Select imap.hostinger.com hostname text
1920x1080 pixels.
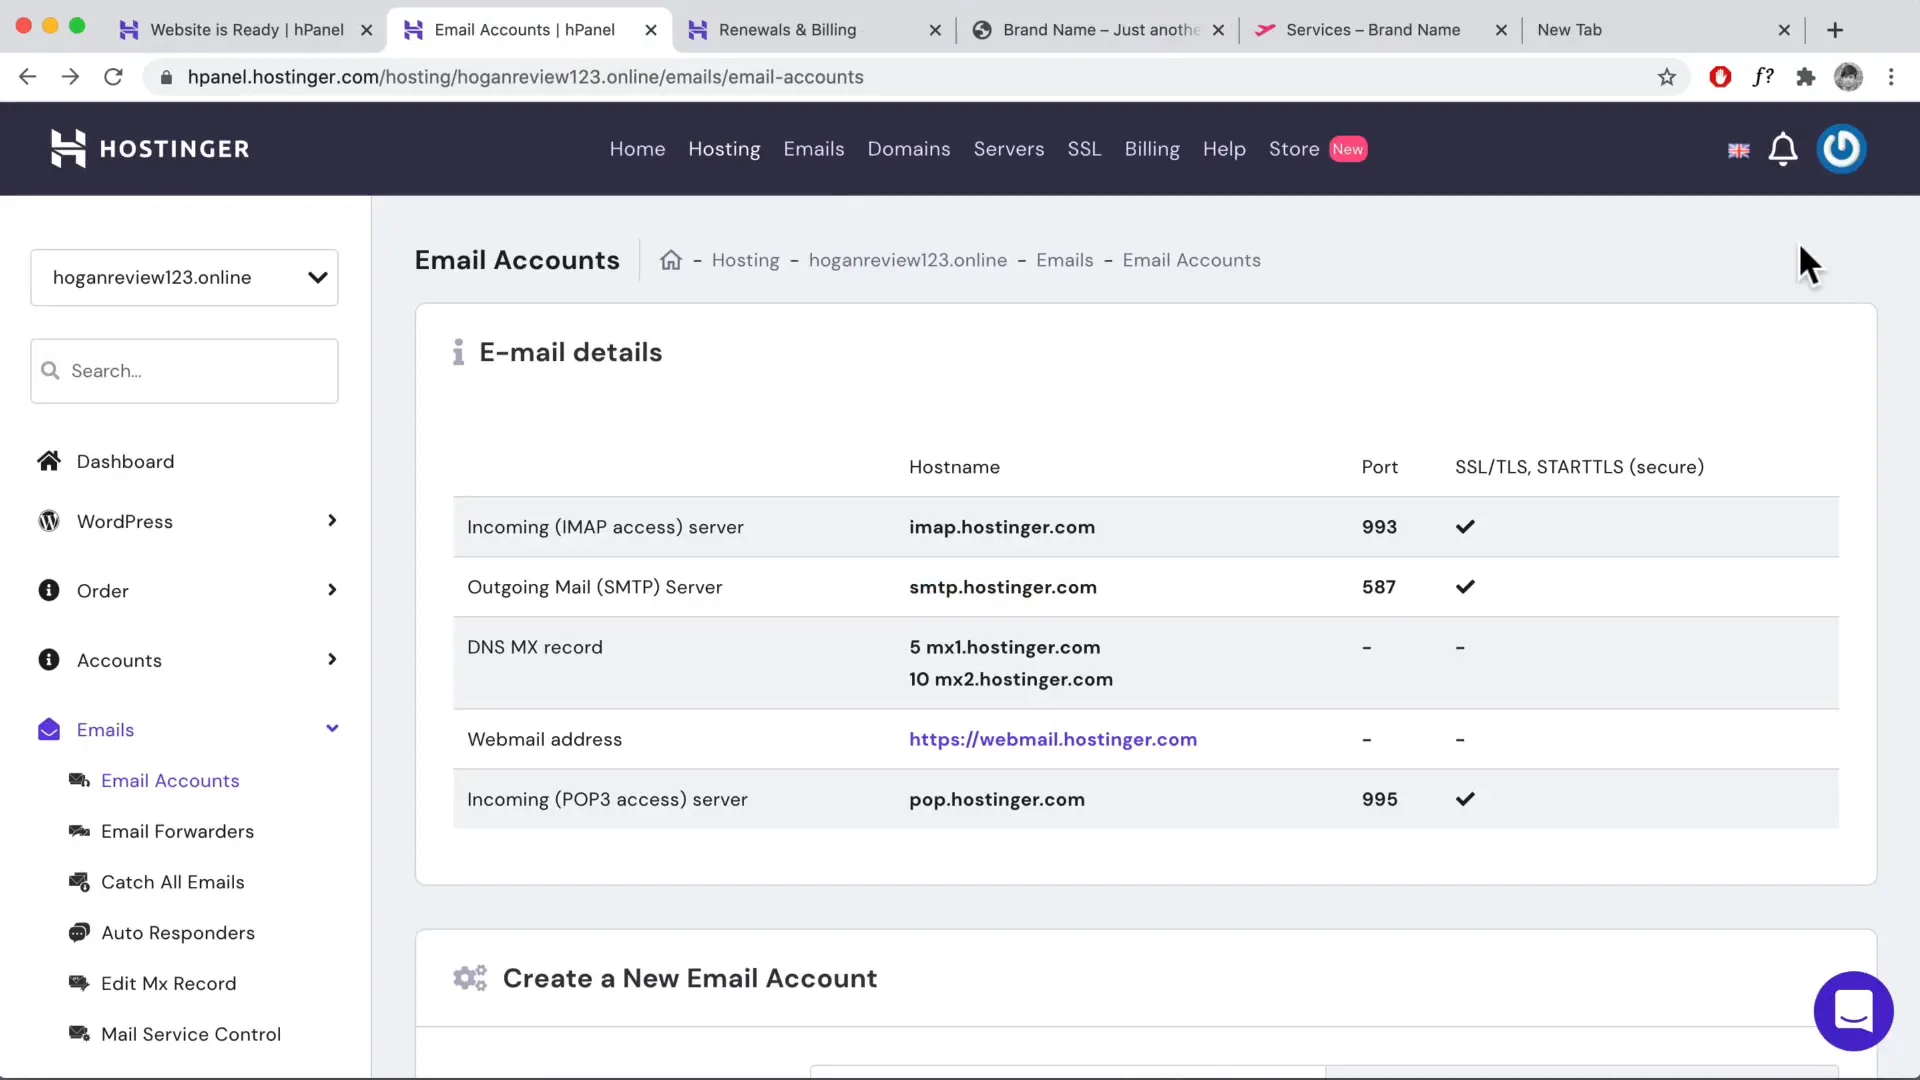pyautogui.click(x=1001, y=527)
